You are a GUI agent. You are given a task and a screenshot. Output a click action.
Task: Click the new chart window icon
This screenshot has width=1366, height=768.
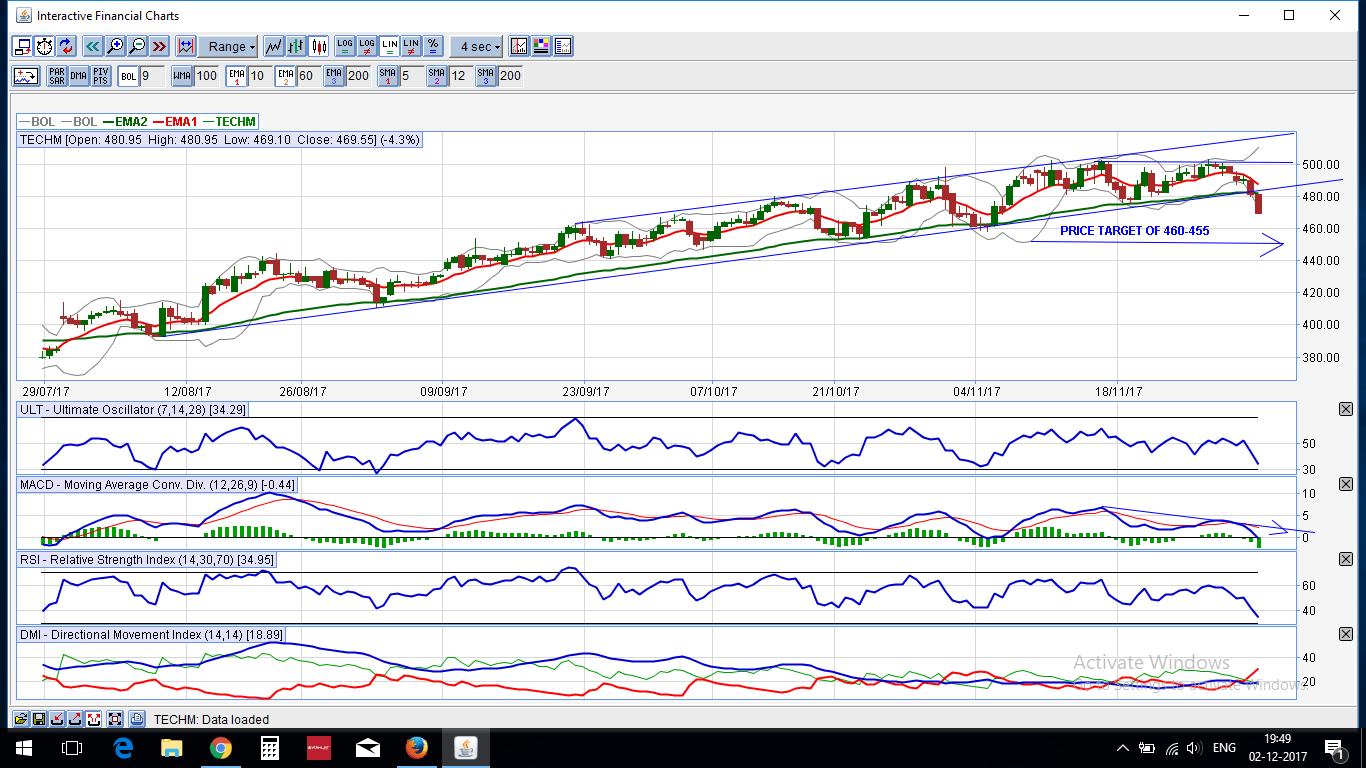click(22, 46)
